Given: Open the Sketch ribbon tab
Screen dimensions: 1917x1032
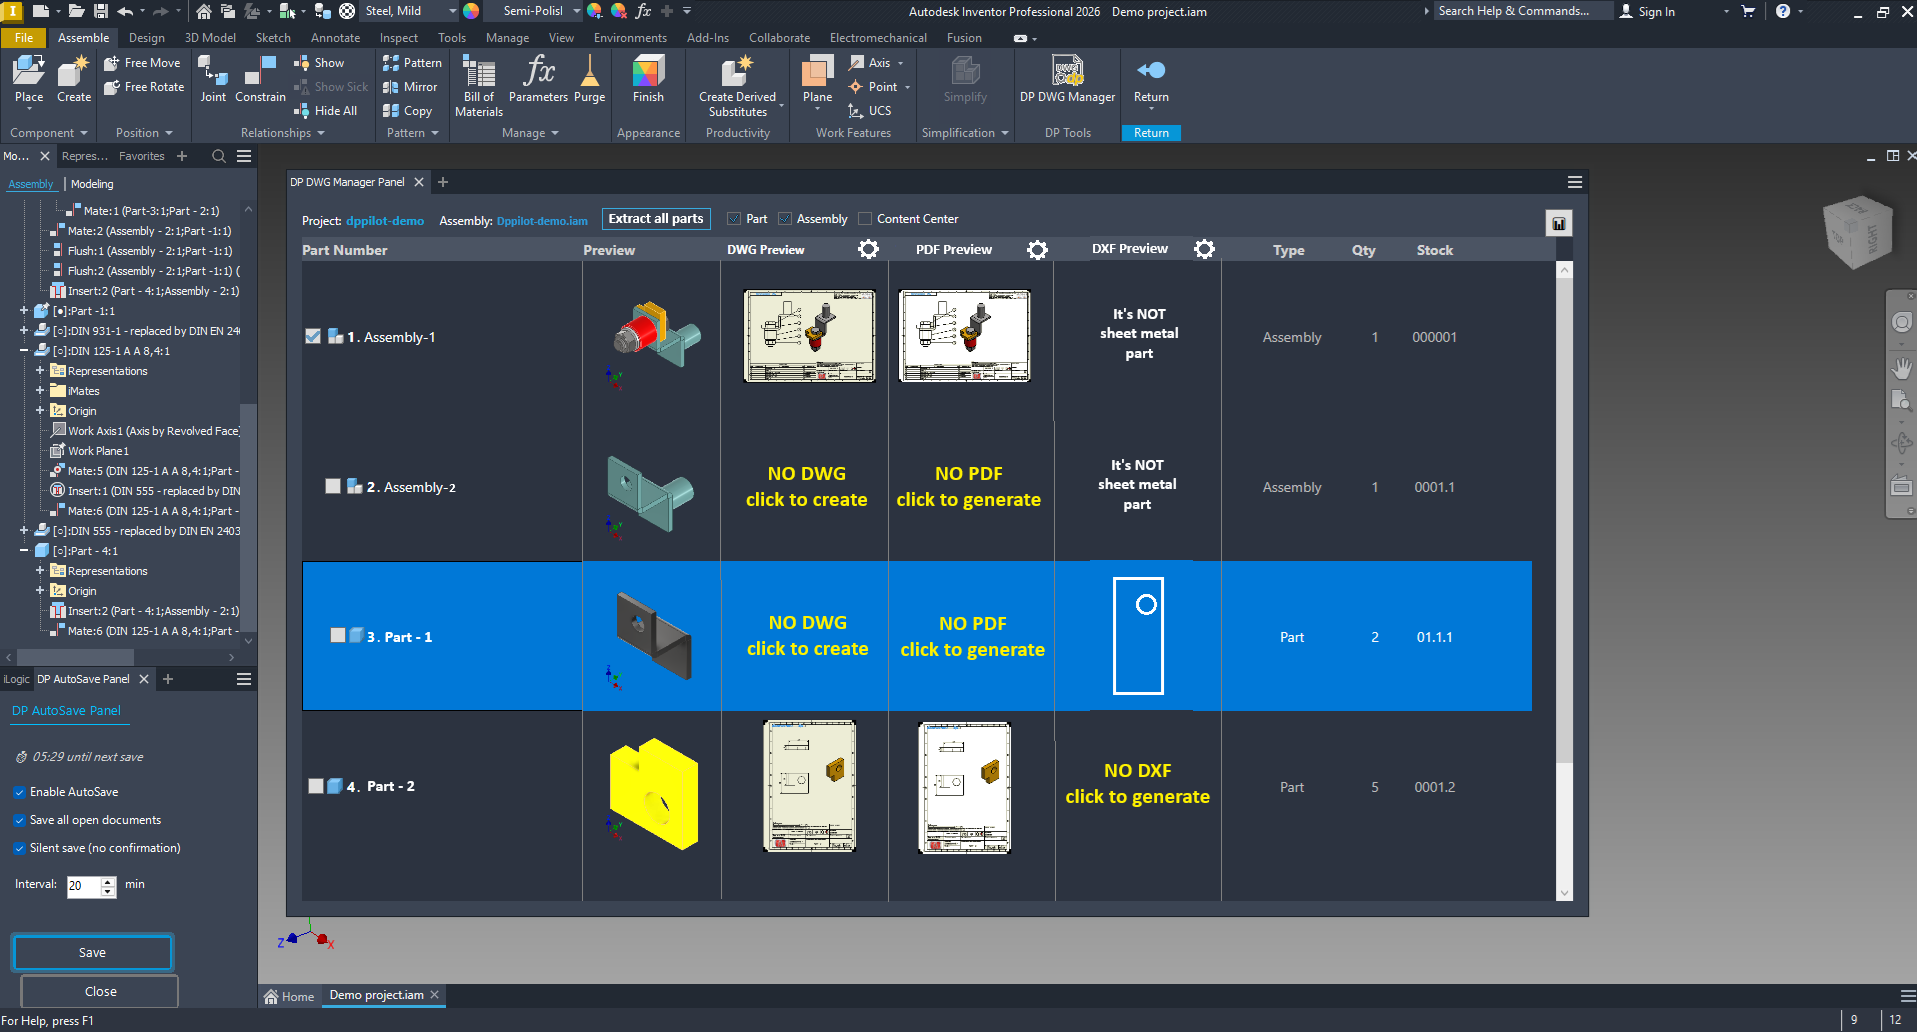Looking at the screenshot, I should pos(273,38).
